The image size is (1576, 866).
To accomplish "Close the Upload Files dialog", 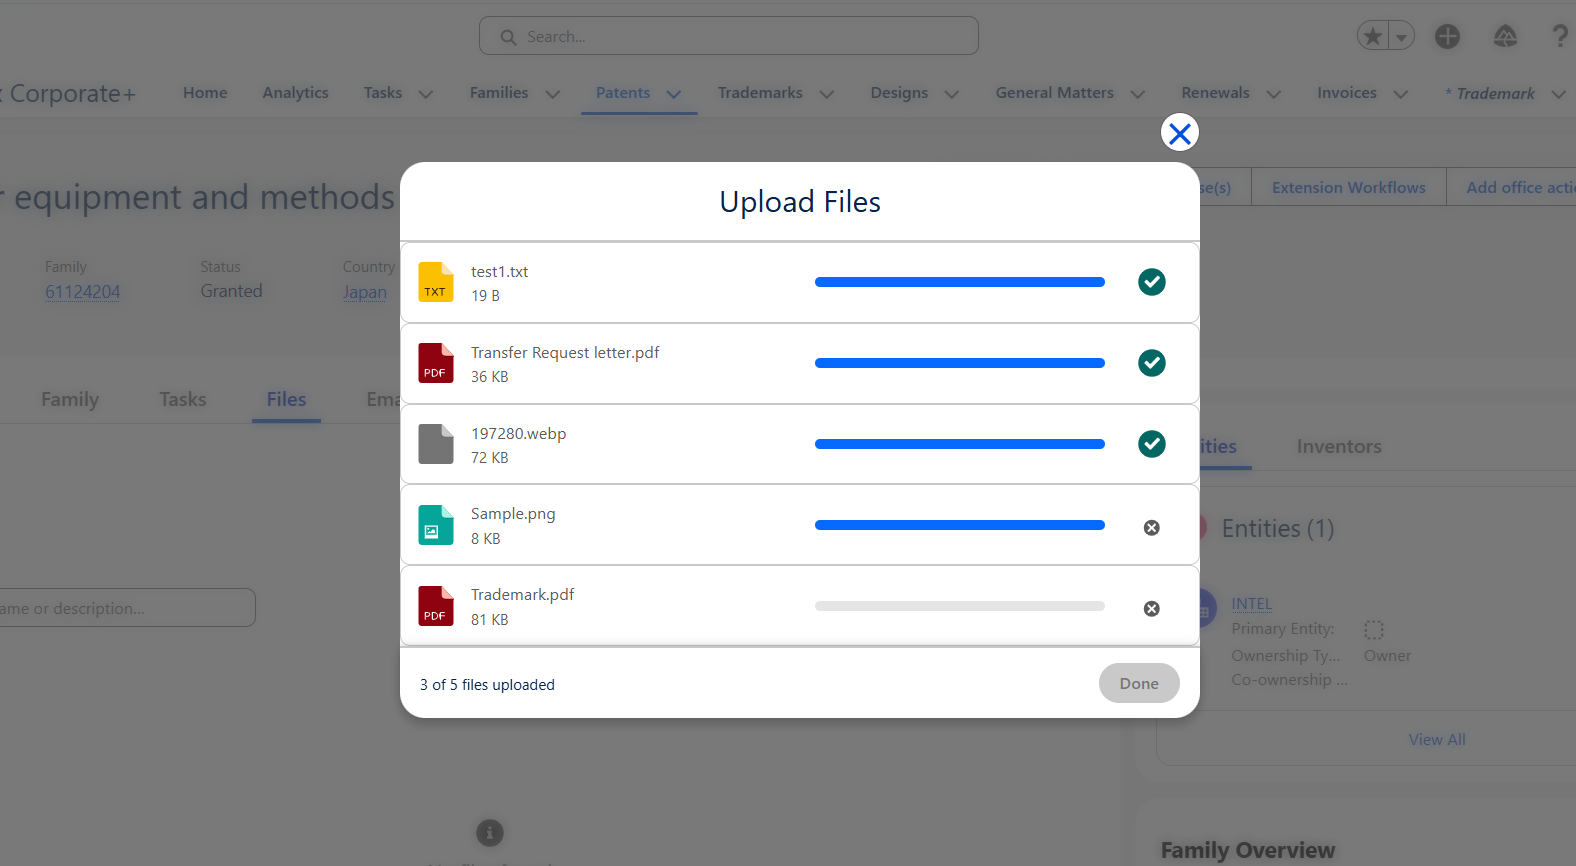I will point(1180,133).
